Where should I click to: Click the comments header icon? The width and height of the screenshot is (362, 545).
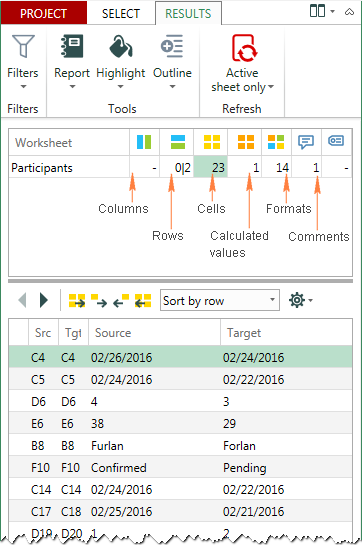tap(306, 141)
